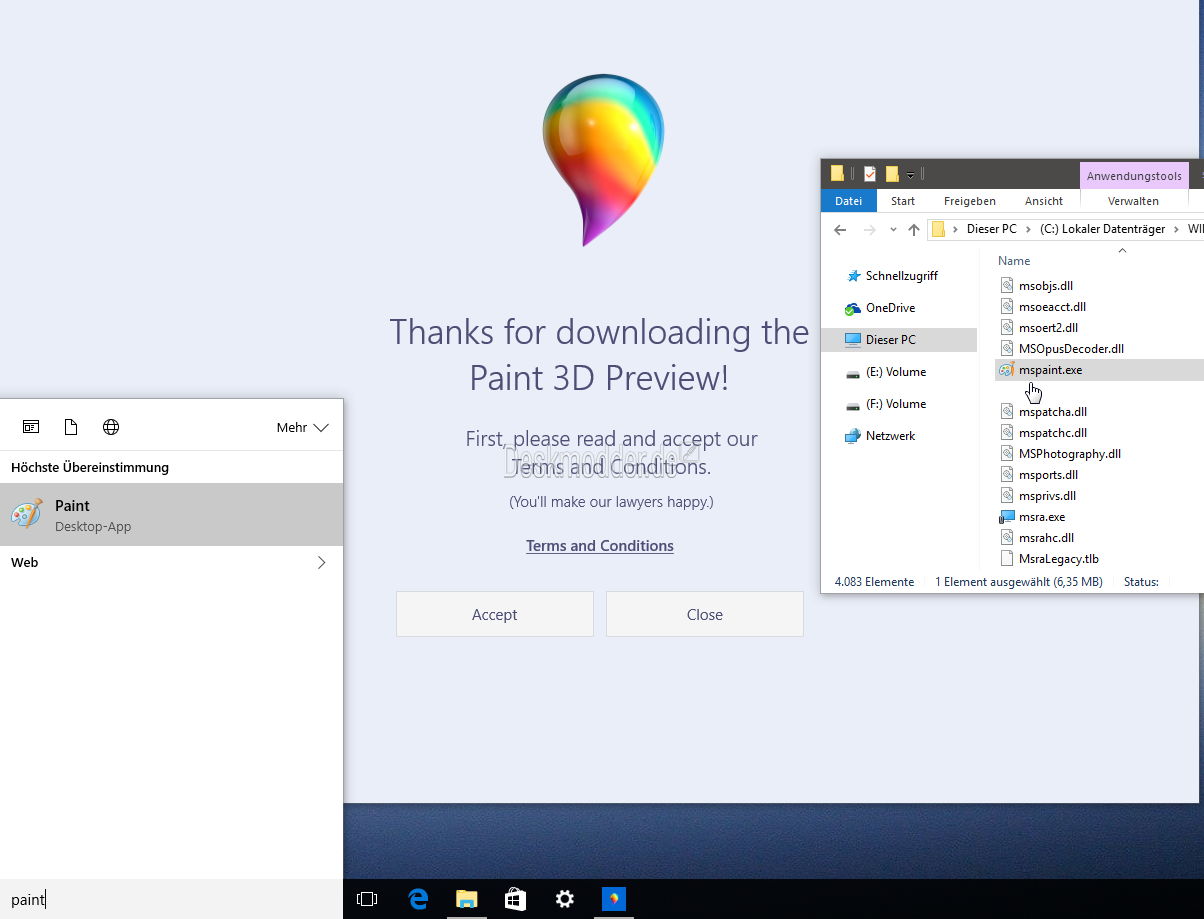This screenshot has height=919, width=1204.
Task: Switch to the Ansicht ribbon tab
Action: tap(1044, 201)
